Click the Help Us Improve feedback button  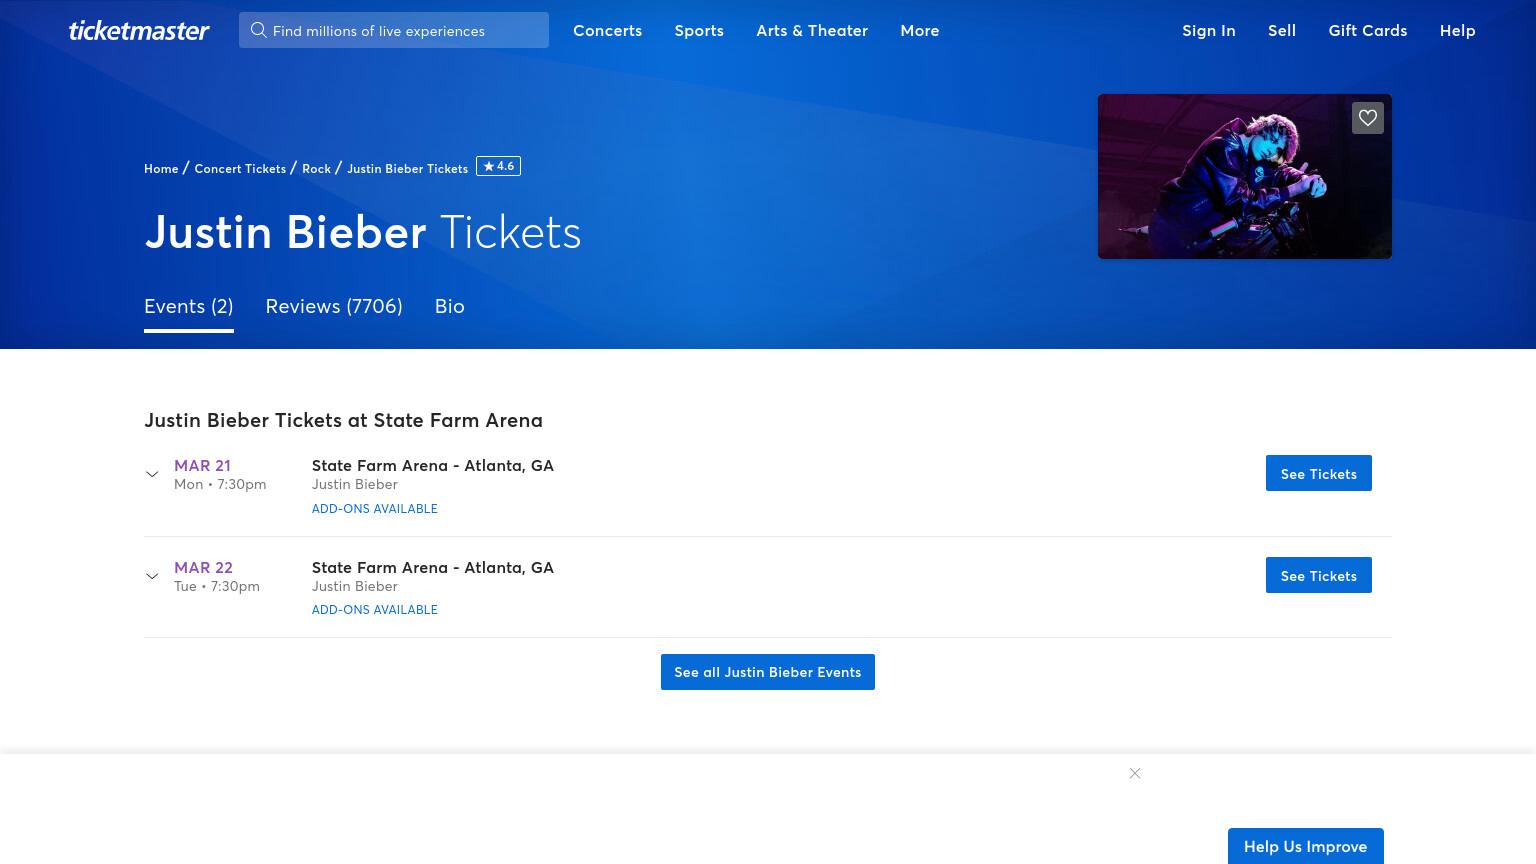pyautogui.click(x=1305, y=846)
